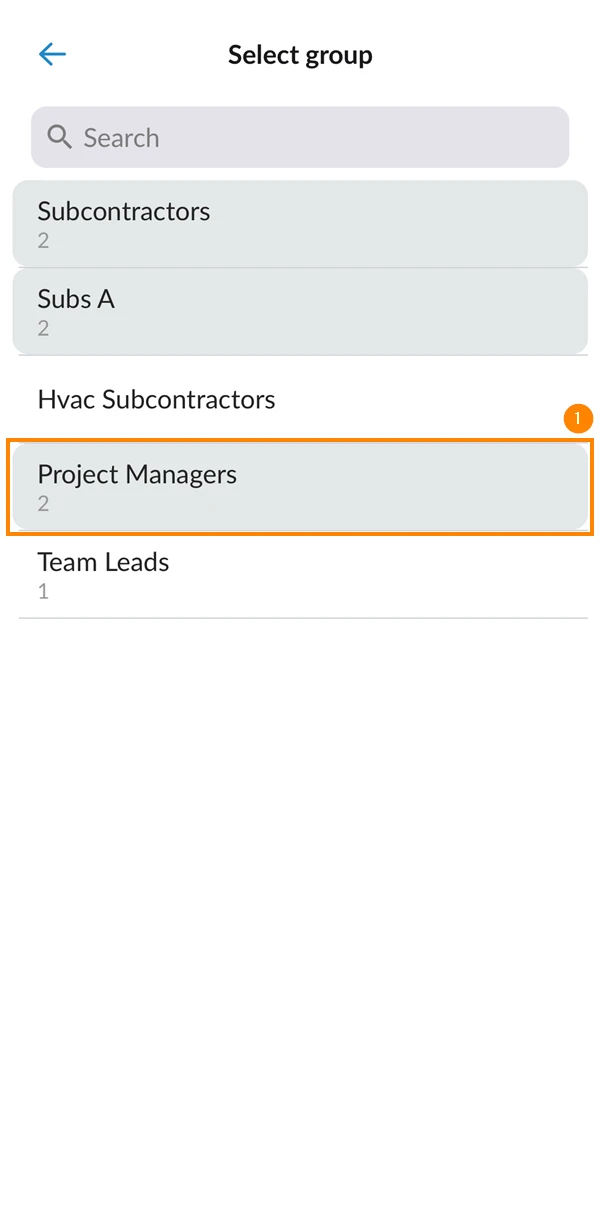Tap the member count under Subcontractors

(x=43, y=241)
